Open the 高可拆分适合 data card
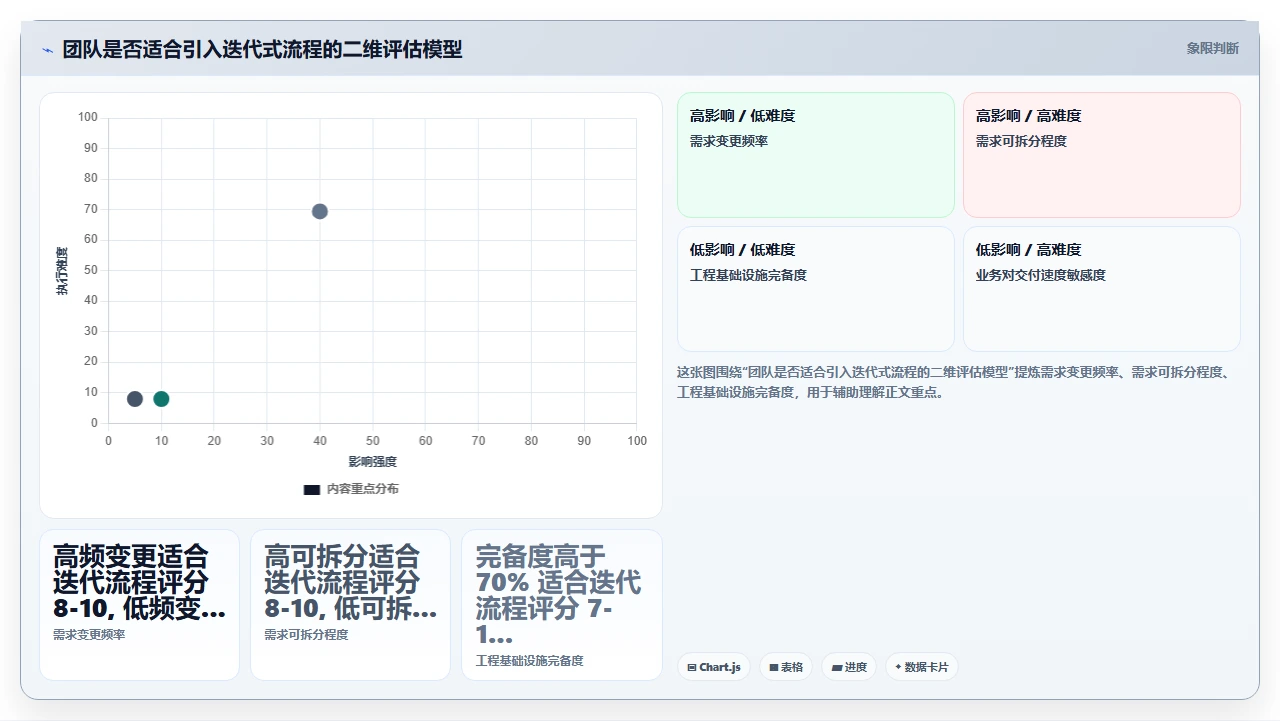 click(350, 605)
